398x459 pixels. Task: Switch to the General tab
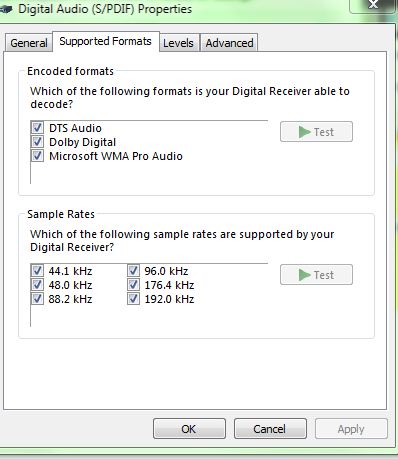pyautogui.click(x=29, y=43)
